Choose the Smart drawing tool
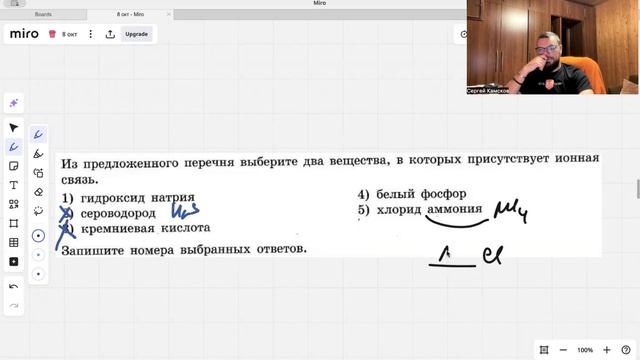This screenshot has height=360, width=640. pyautogui.click(x=38, y=173)
